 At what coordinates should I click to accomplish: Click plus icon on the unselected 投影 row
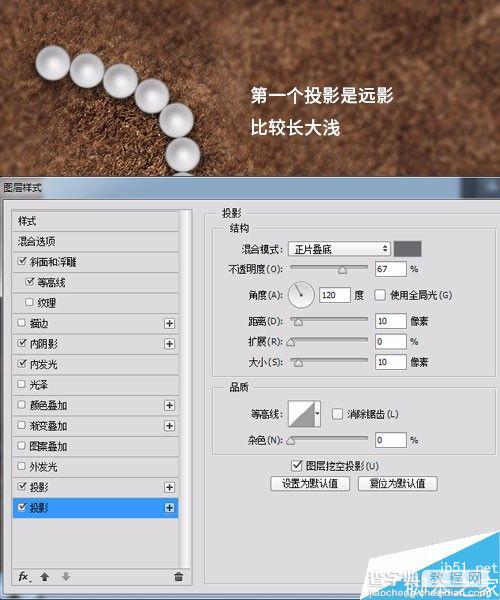click(169, 488)
